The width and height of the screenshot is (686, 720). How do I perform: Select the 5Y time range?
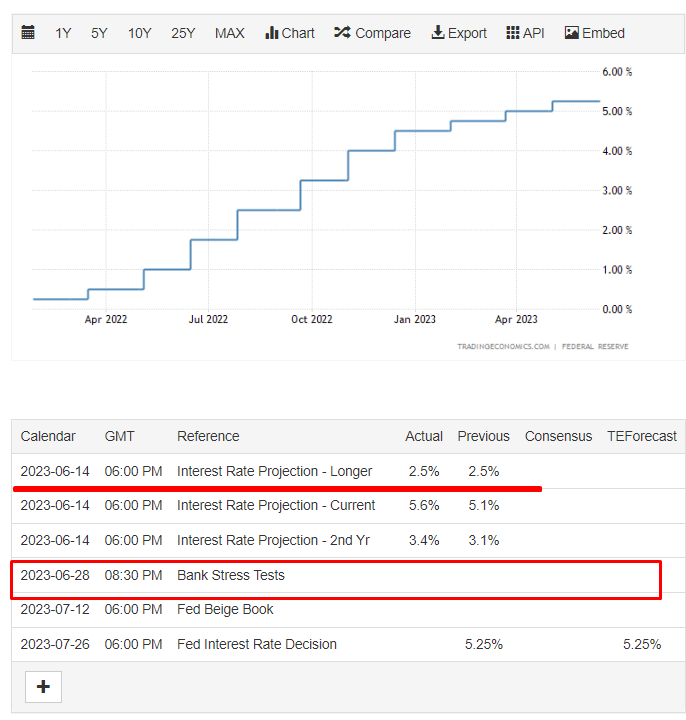tap(99, 33)
